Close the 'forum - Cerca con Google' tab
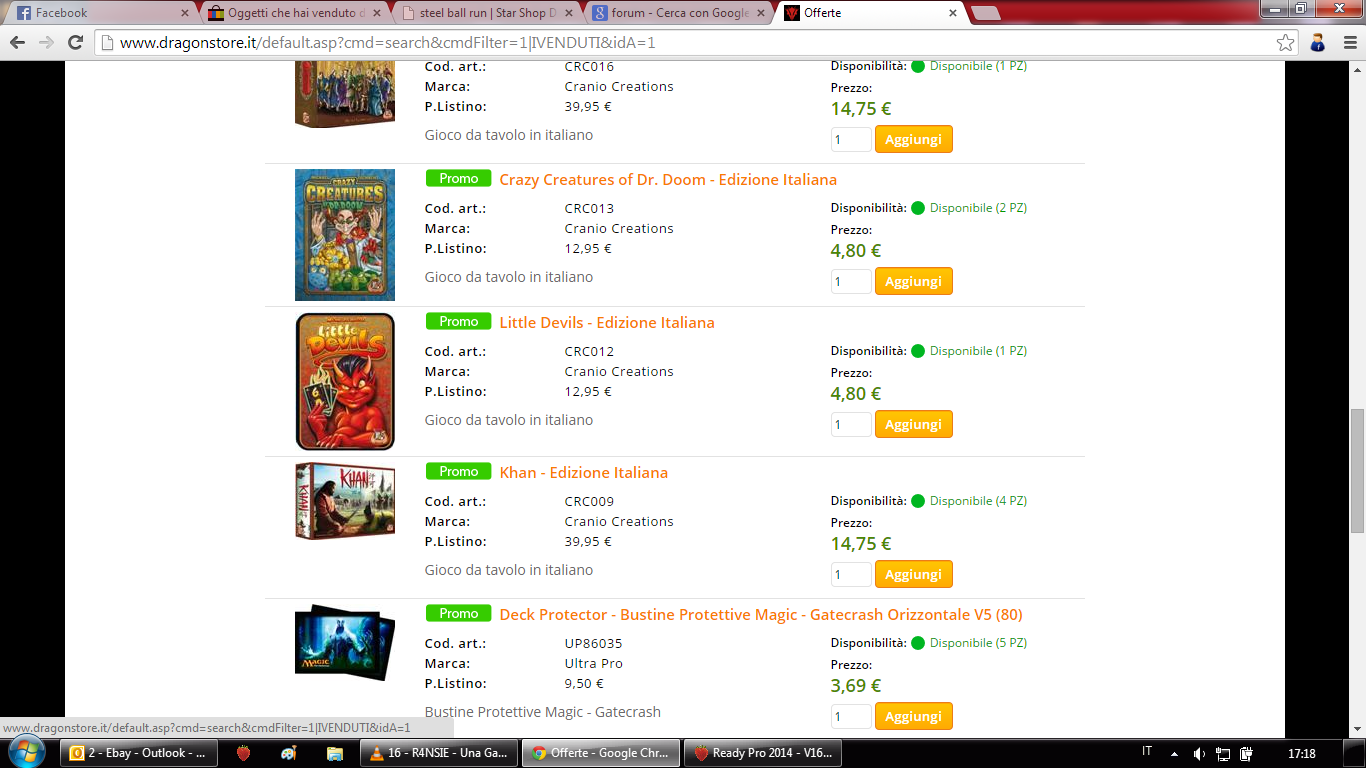The height and width of the screenshot is (768, 1366). point(760,14)
